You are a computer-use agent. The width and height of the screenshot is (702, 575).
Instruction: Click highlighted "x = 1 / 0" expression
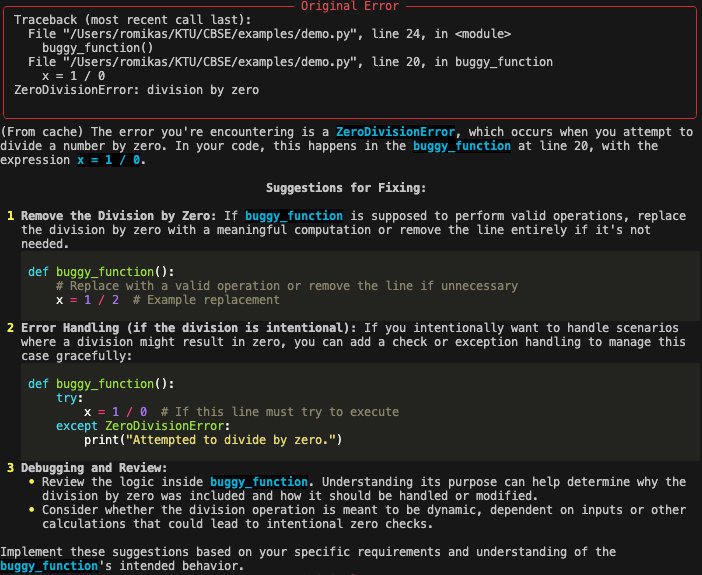(x=108, y=160)
